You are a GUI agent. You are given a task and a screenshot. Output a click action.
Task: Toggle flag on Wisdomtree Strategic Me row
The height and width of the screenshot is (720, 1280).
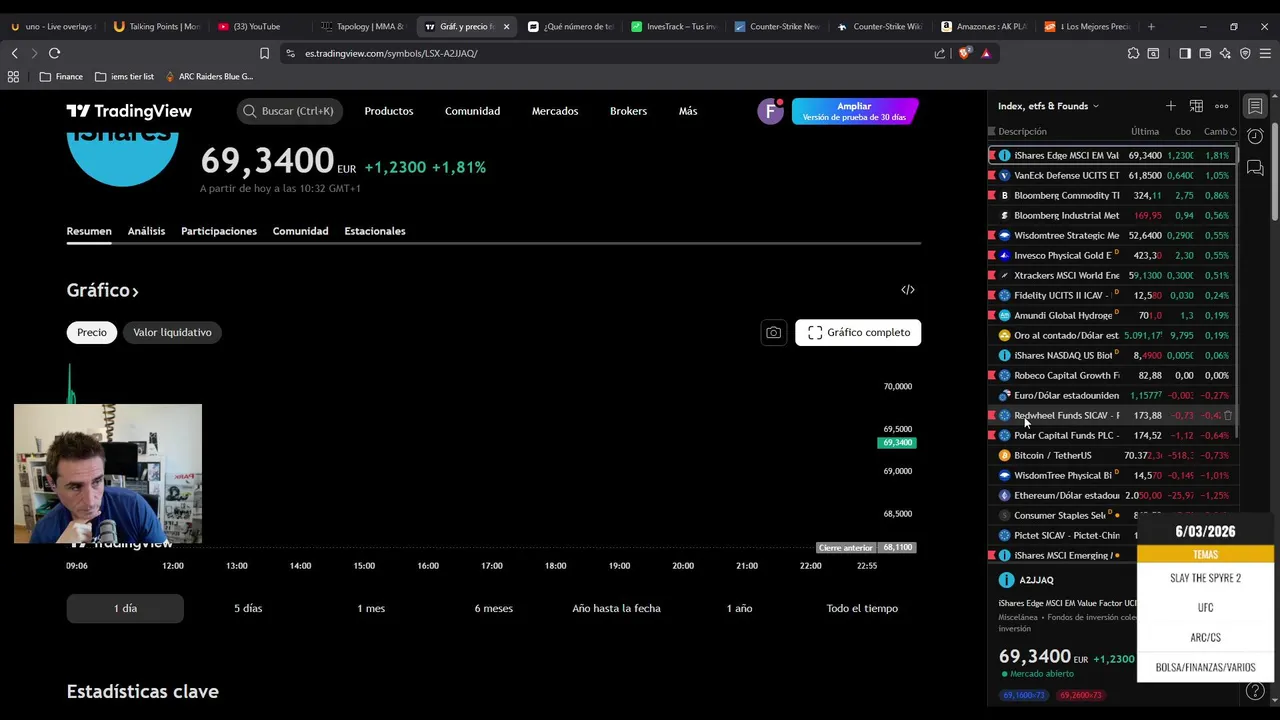(x=992, y=235)
